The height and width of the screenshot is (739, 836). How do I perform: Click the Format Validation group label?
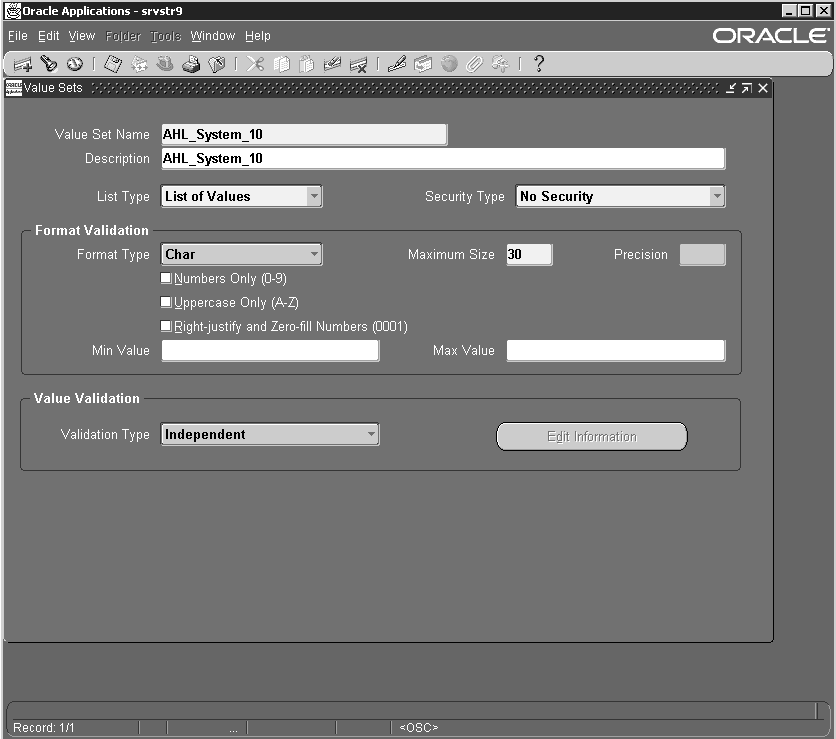tap(92, 230)
